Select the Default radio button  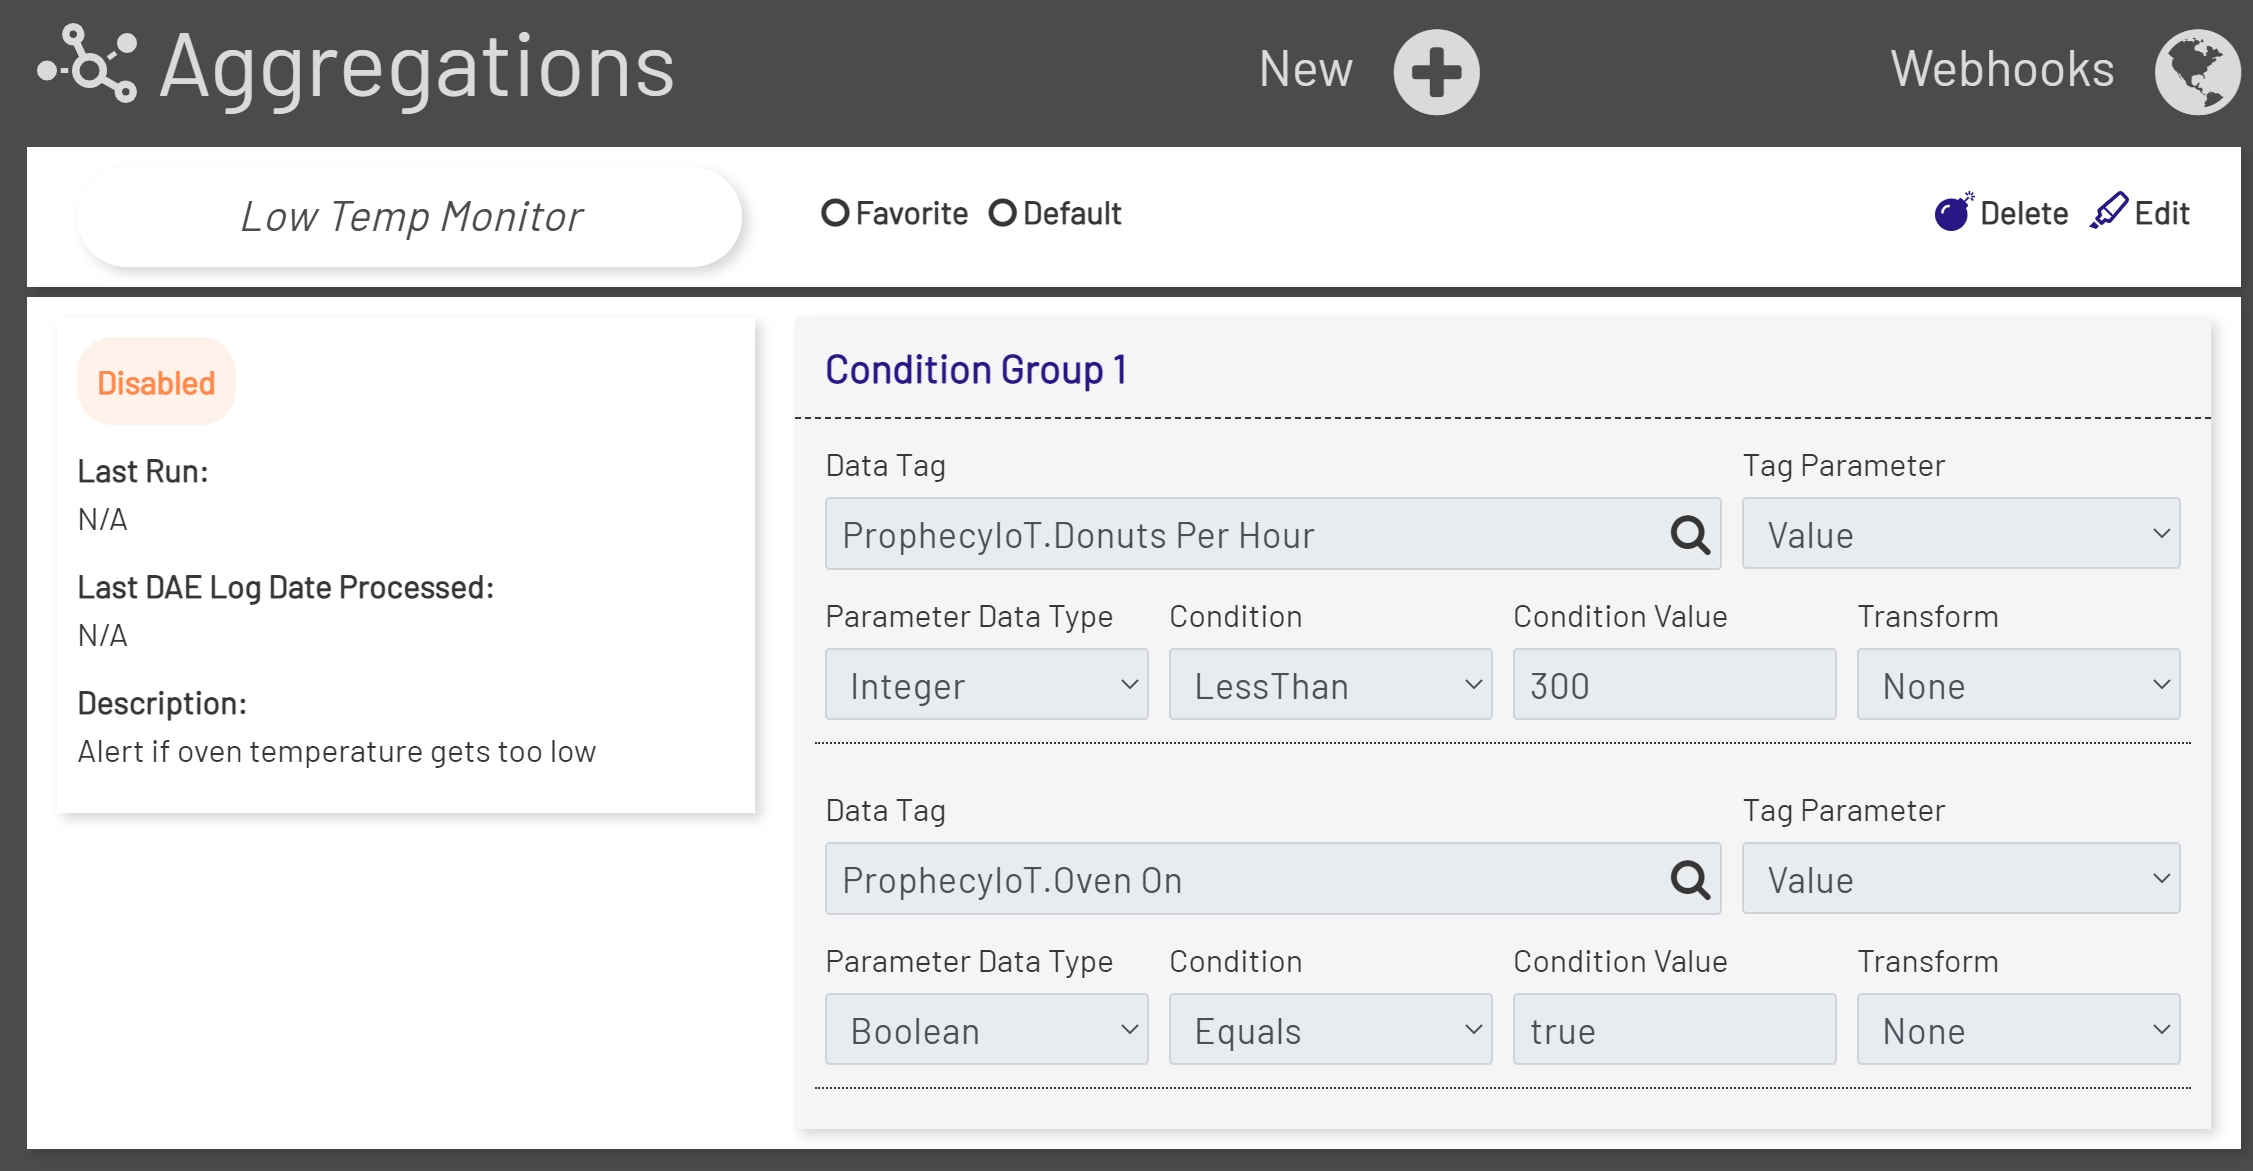click(x=1003, y=213)
